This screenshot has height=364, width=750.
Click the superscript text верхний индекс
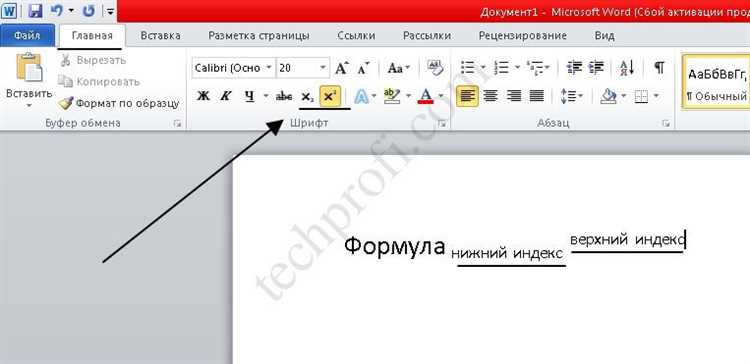pos(628,240)
